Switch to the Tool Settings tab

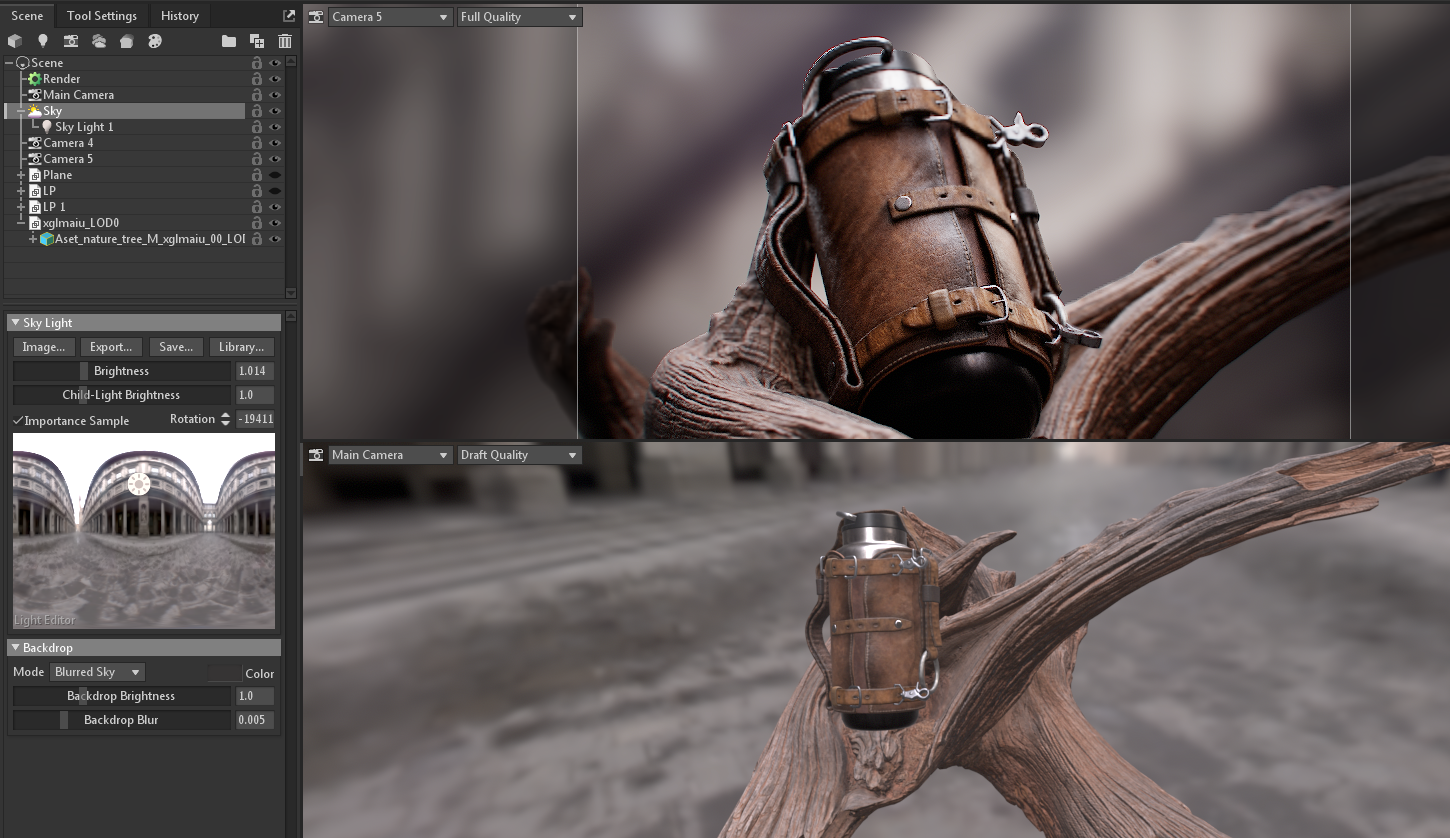click(102, 16)
